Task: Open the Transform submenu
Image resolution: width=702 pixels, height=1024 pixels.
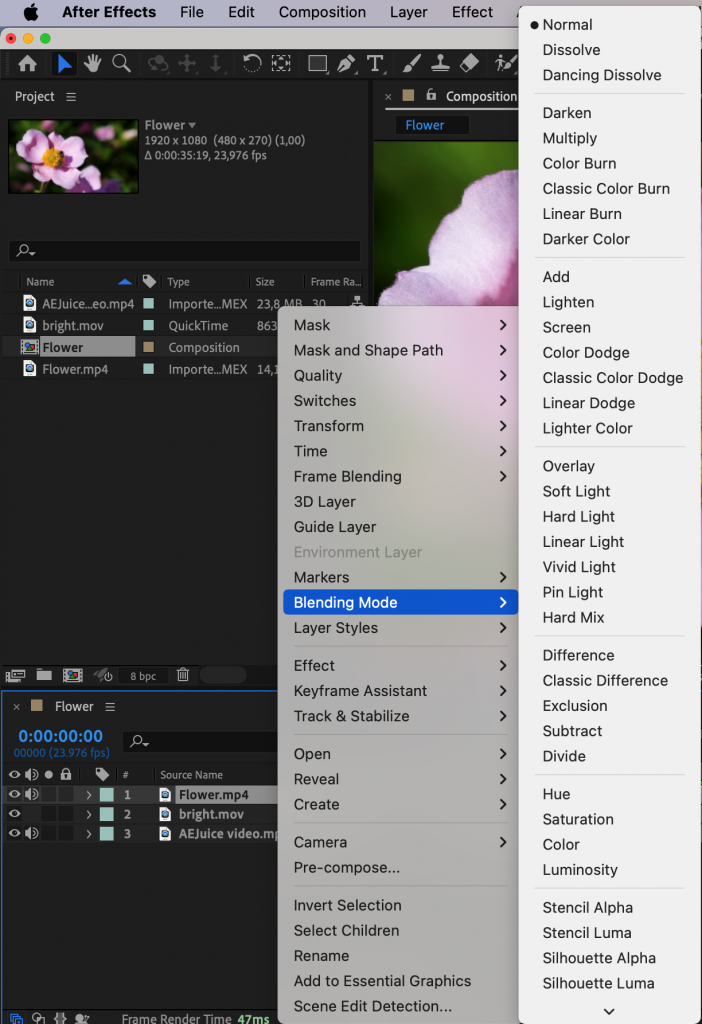Action: click(331, 426)
